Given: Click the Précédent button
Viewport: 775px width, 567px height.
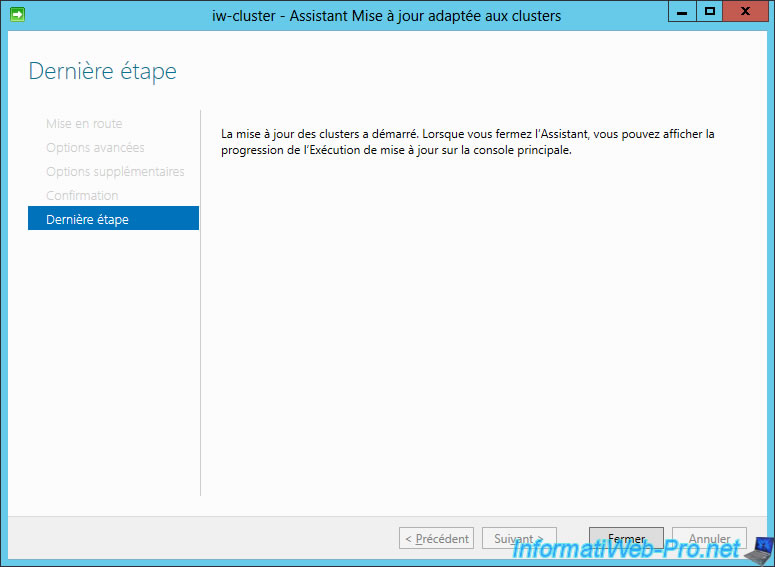Looking at the screenshot, I should (x=436, y=538).
